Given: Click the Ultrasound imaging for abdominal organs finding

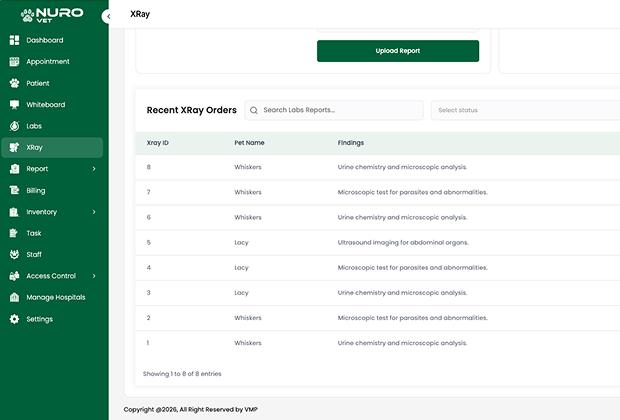Looking at the screenshot, I should coord(403,242).
